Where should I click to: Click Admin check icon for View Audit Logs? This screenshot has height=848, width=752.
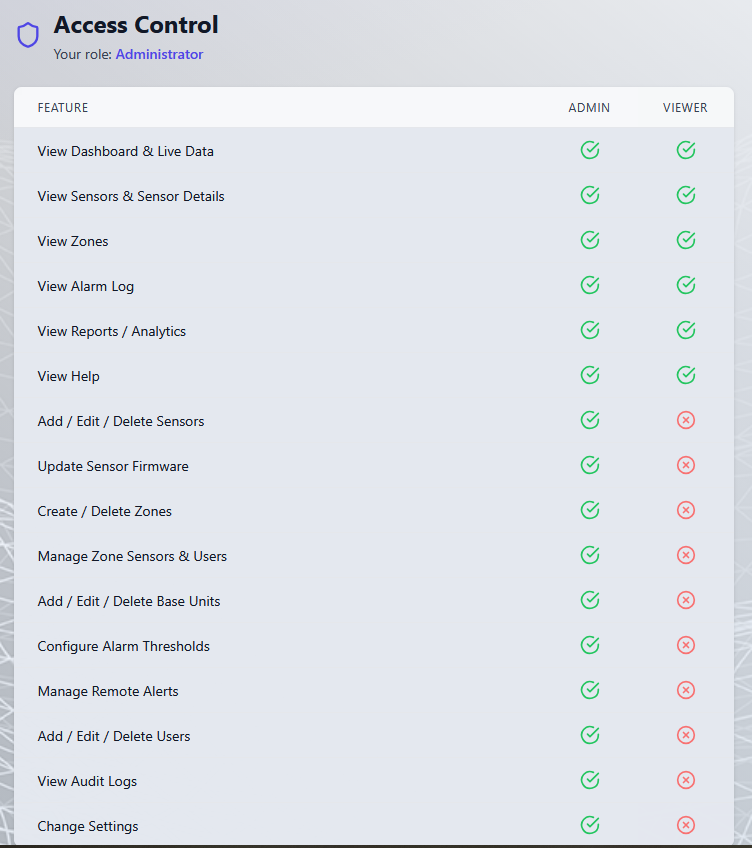(590, 780)
